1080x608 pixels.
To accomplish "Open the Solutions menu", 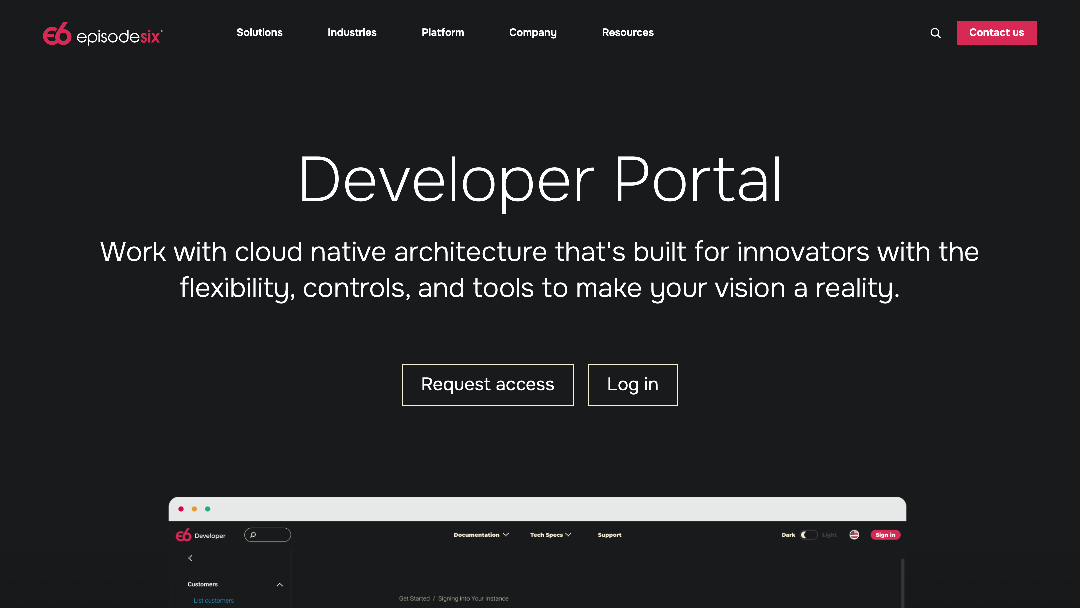I will point(259,32).
